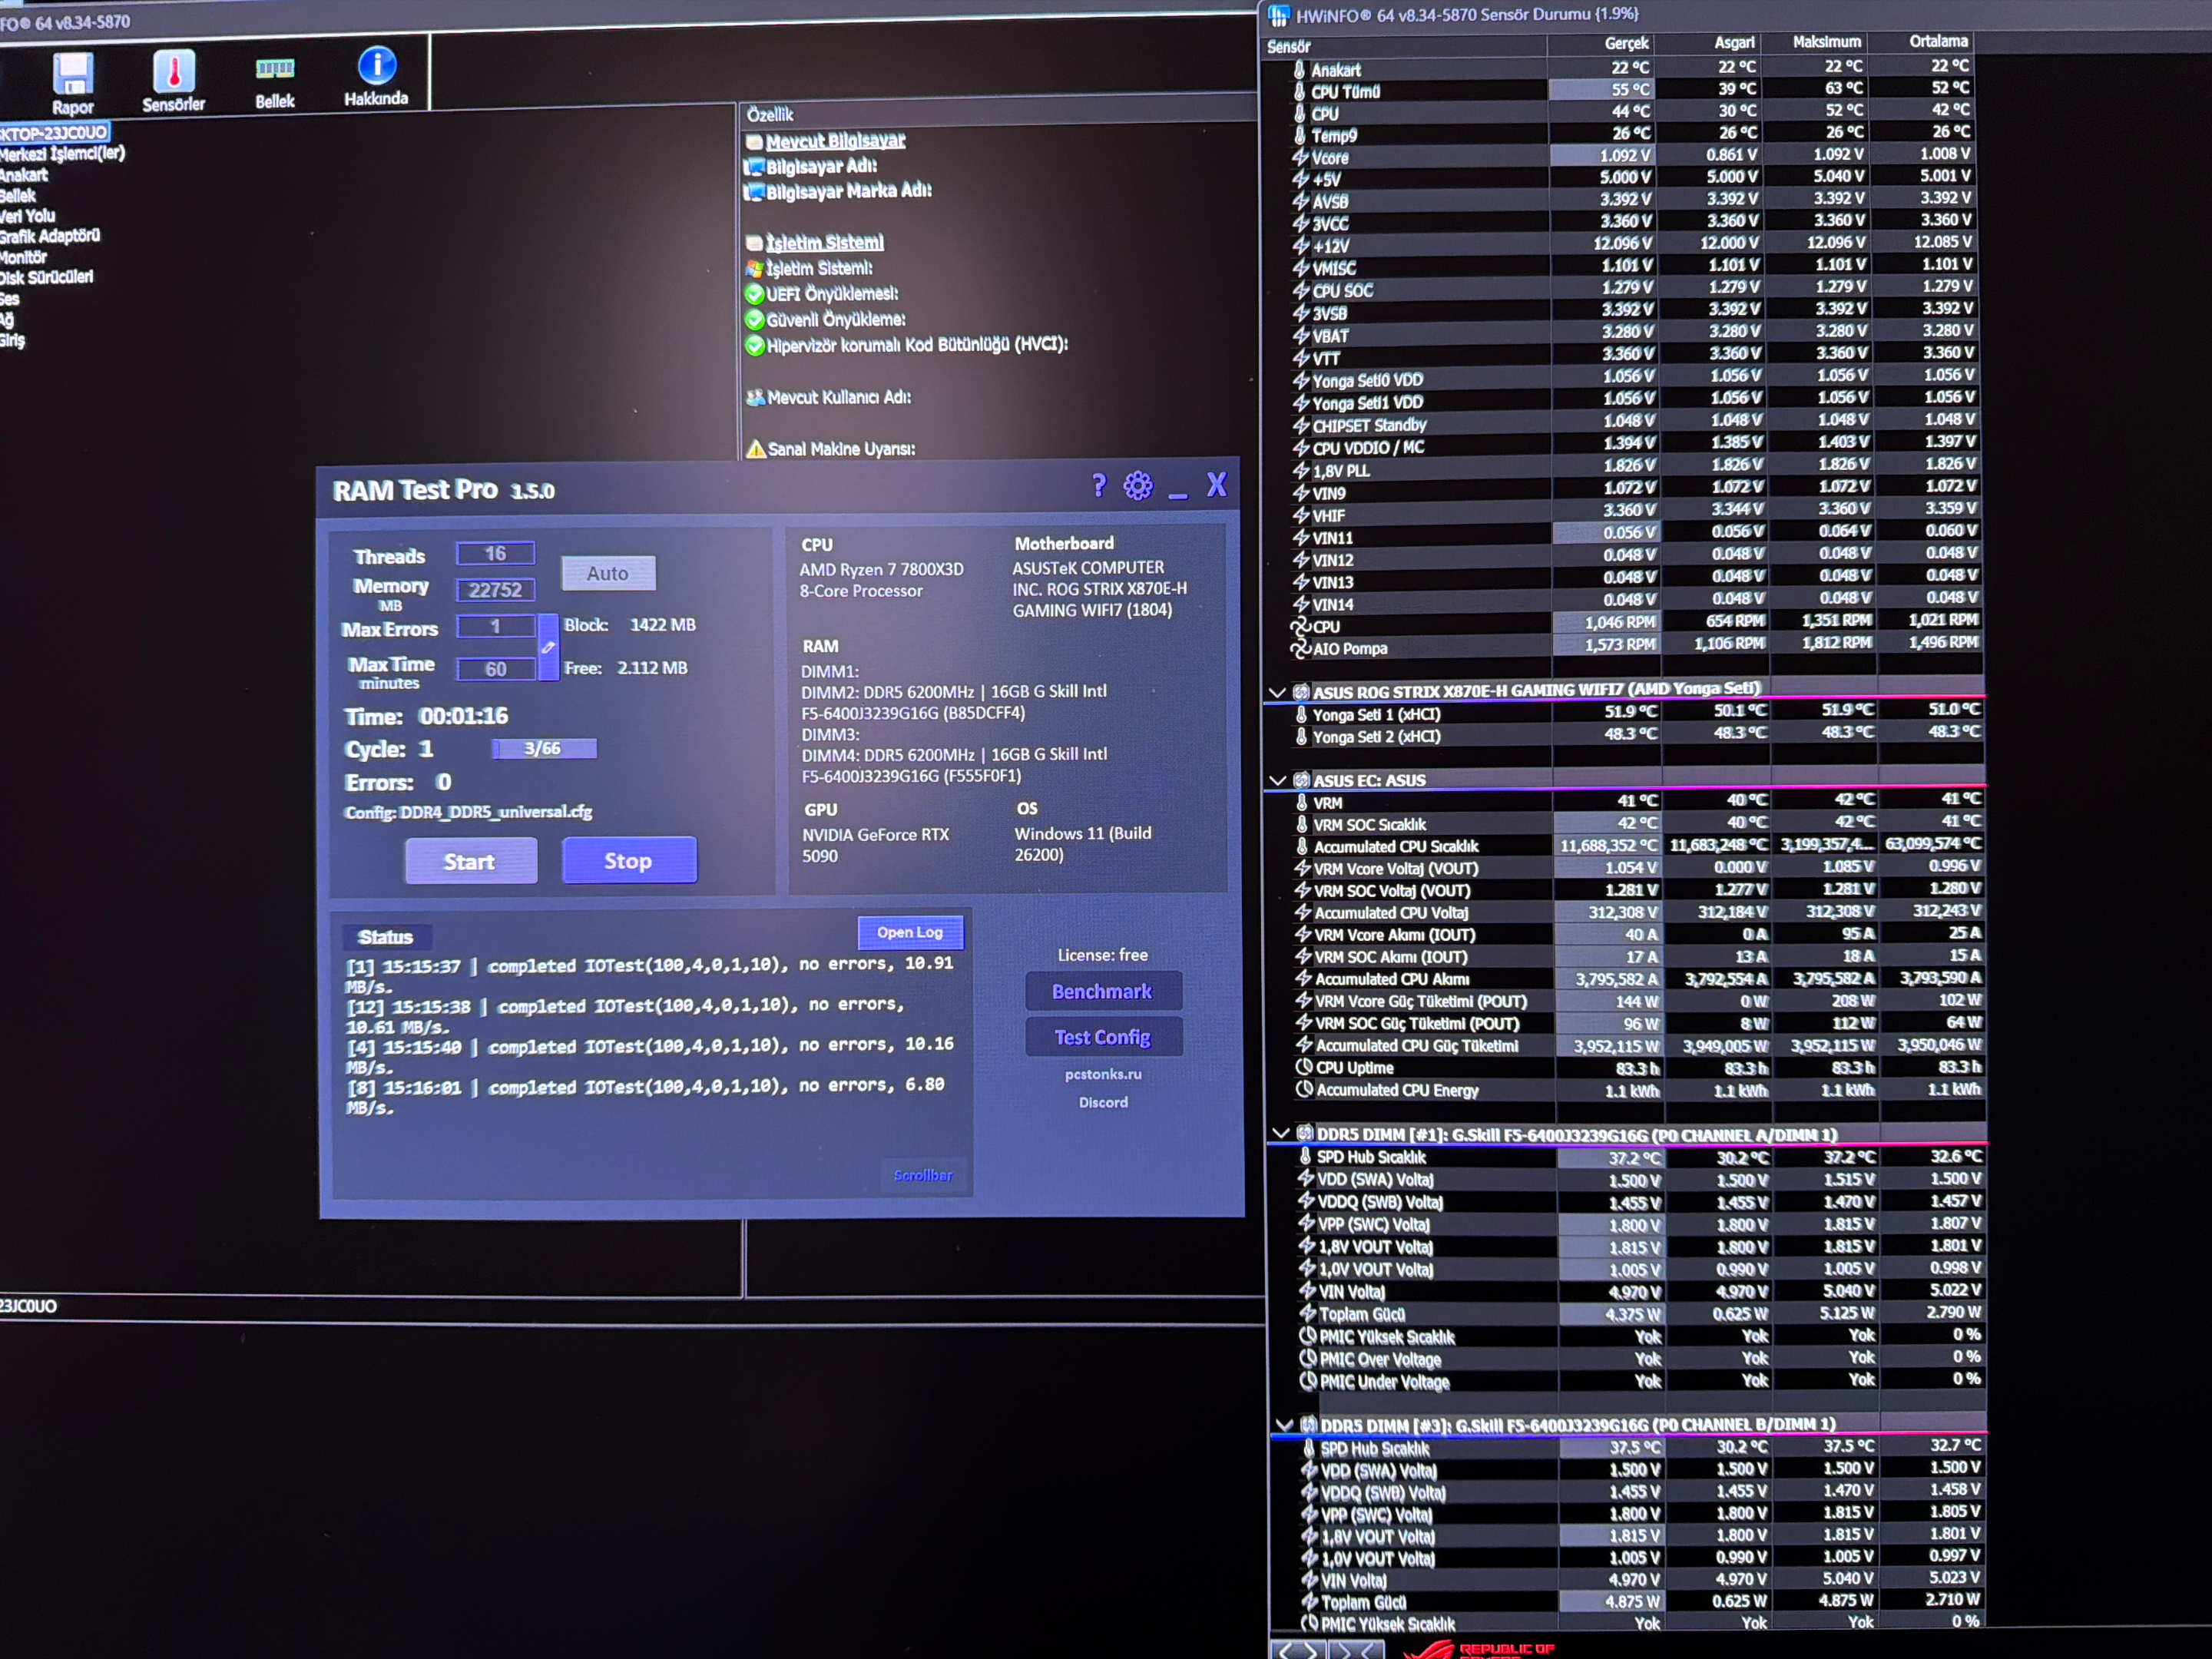Click the Mevcut Bilgisayar heading link

836,141
